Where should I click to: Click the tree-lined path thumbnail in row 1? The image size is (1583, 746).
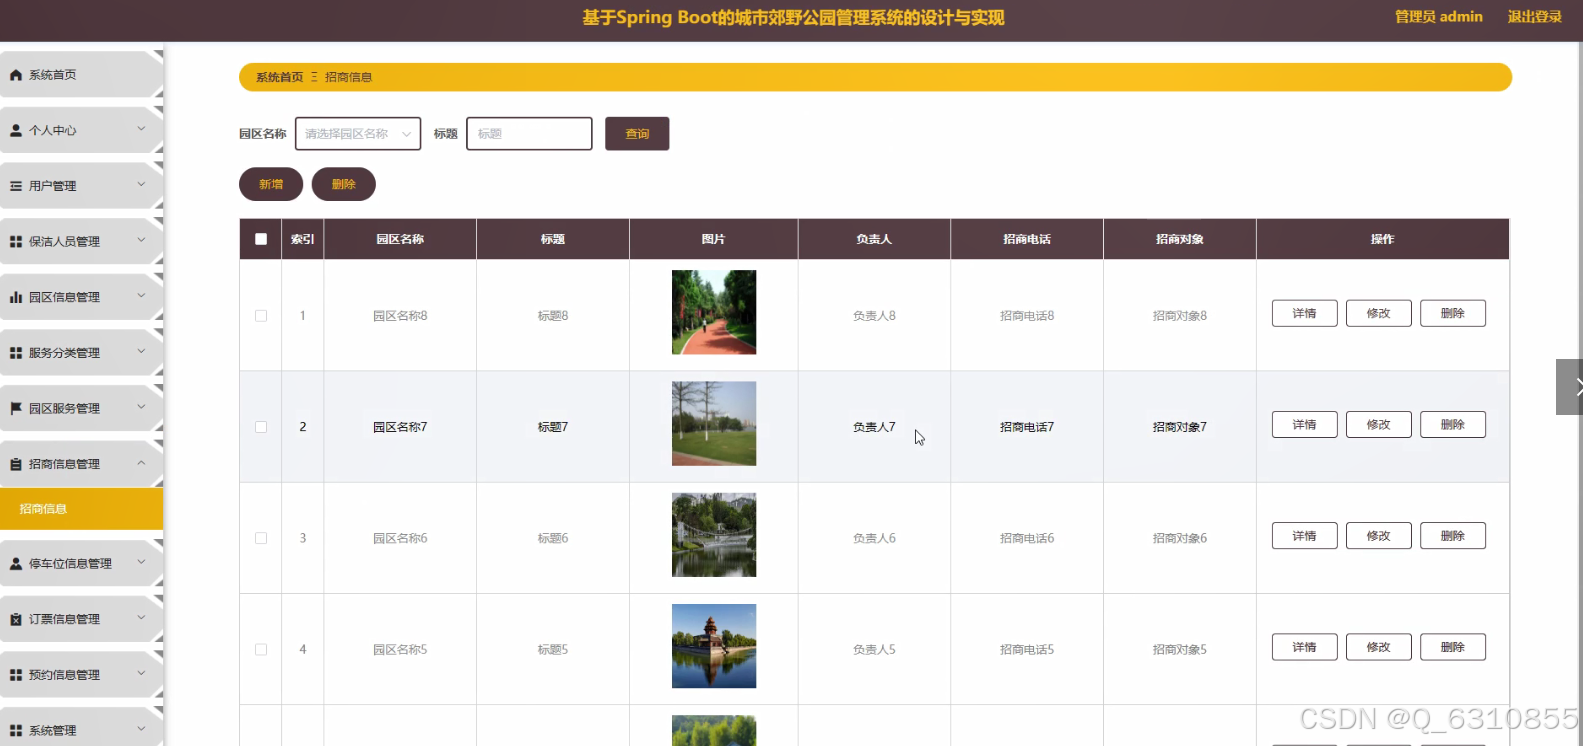(714, 312)
